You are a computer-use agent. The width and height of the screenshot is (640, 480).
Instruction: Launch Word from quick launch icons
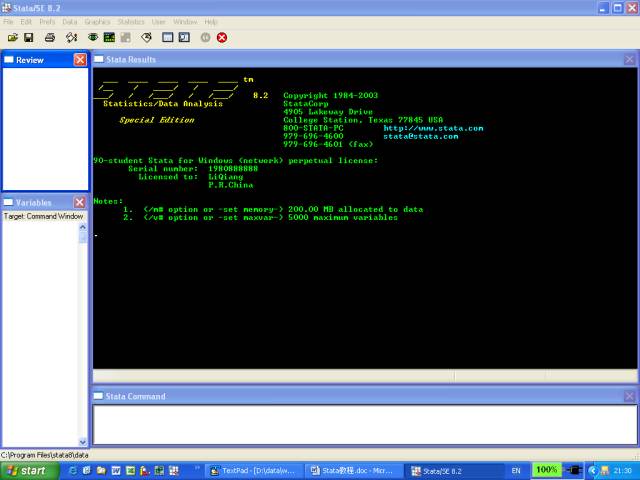click(116, 471)
